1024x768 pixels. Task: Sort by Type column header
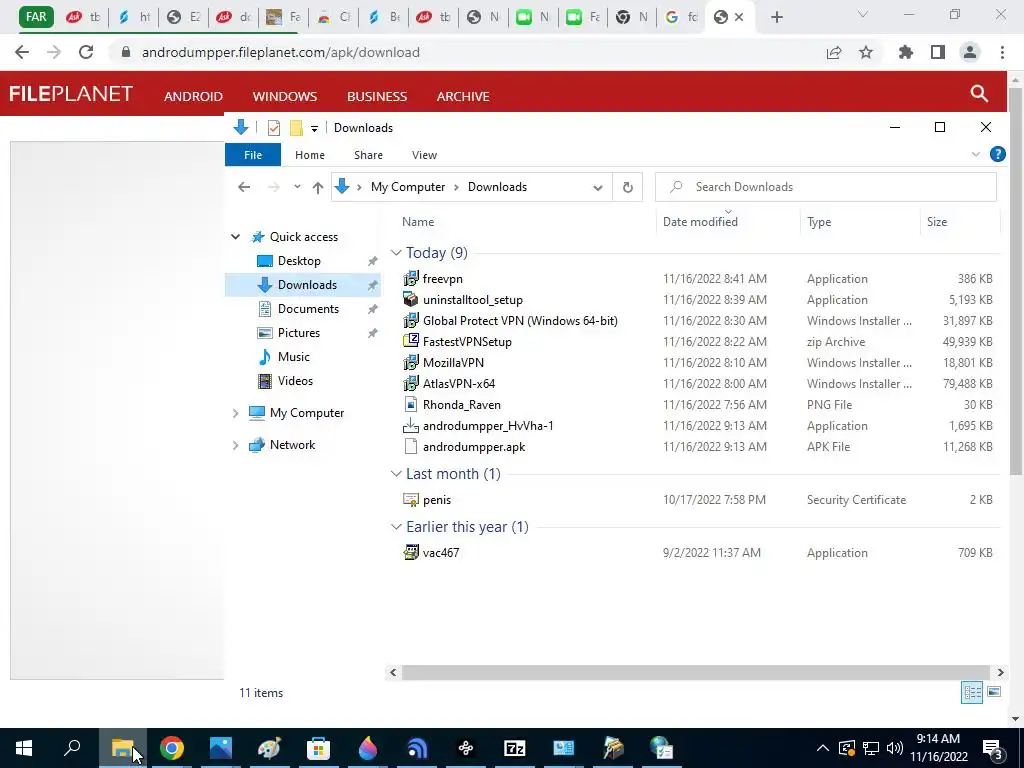pyautogui.click(x=860, y=221)
